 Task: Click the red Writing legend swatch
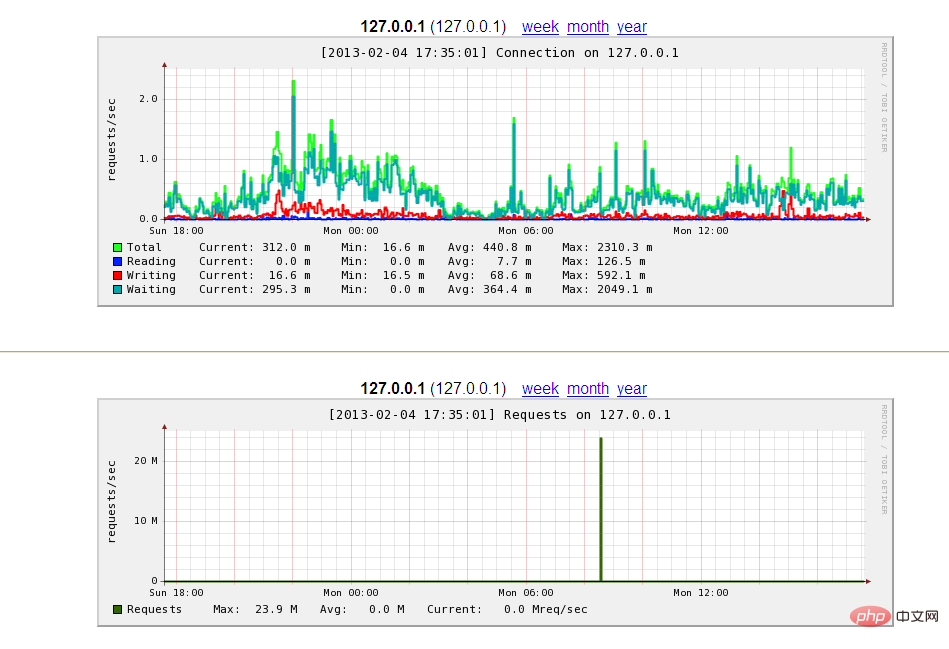point(117,275)
